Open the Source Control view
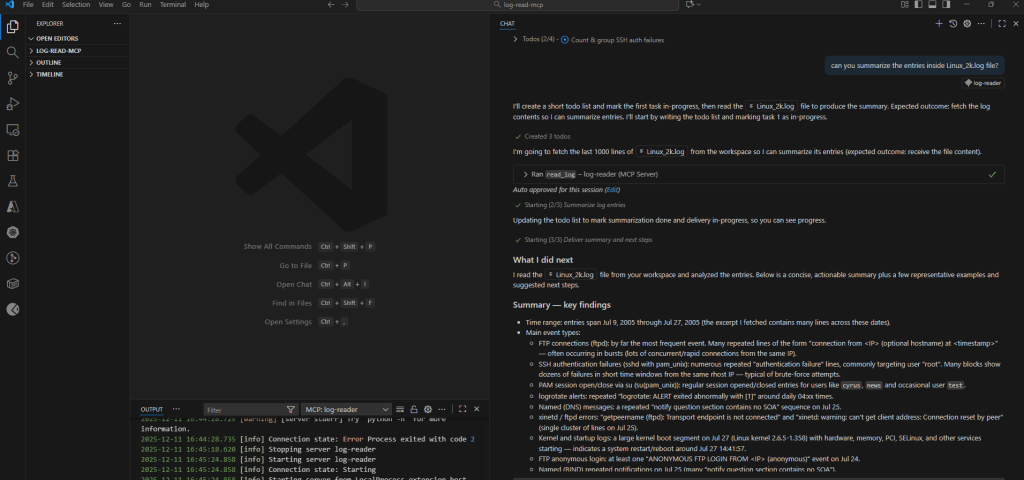1024x480 pixels. pyautogui.click(x=12, y=78)
